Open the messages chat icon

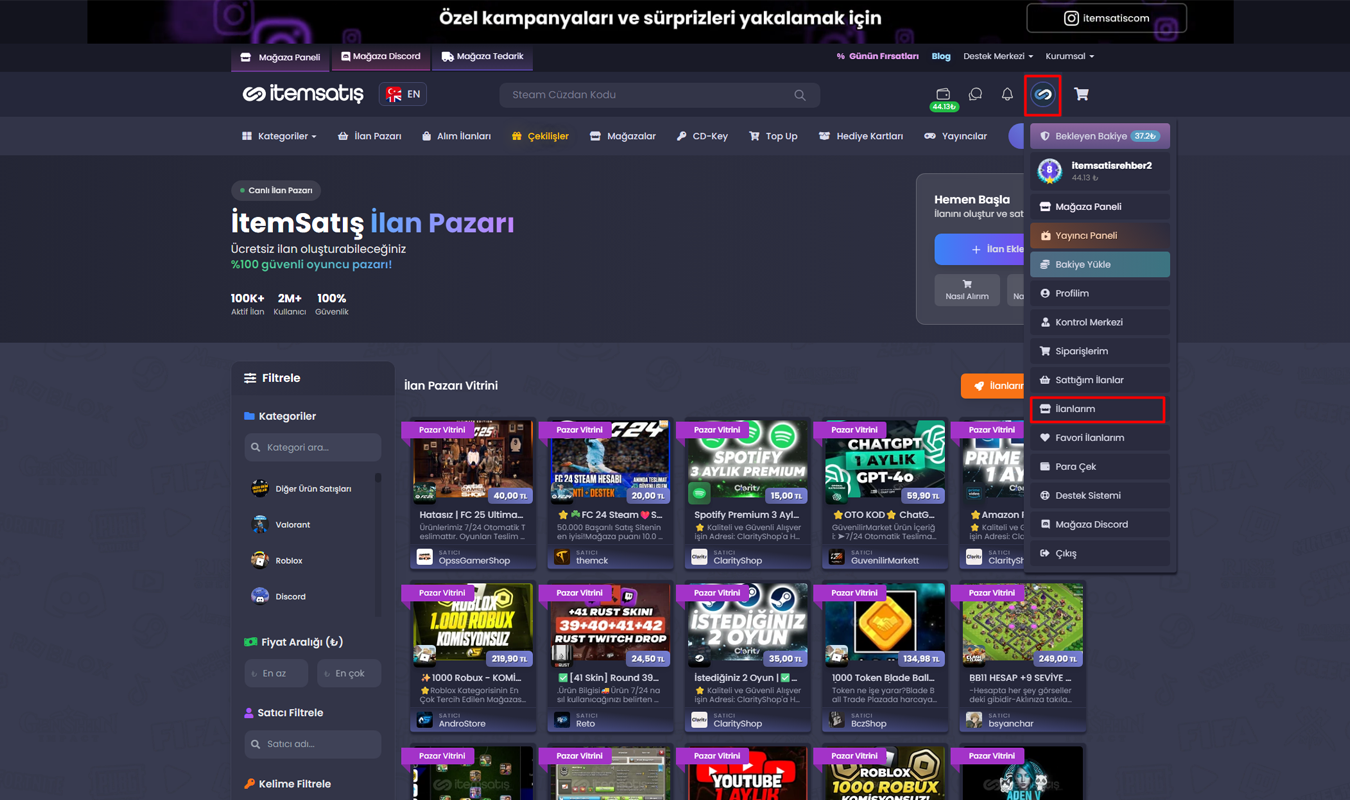975,94
